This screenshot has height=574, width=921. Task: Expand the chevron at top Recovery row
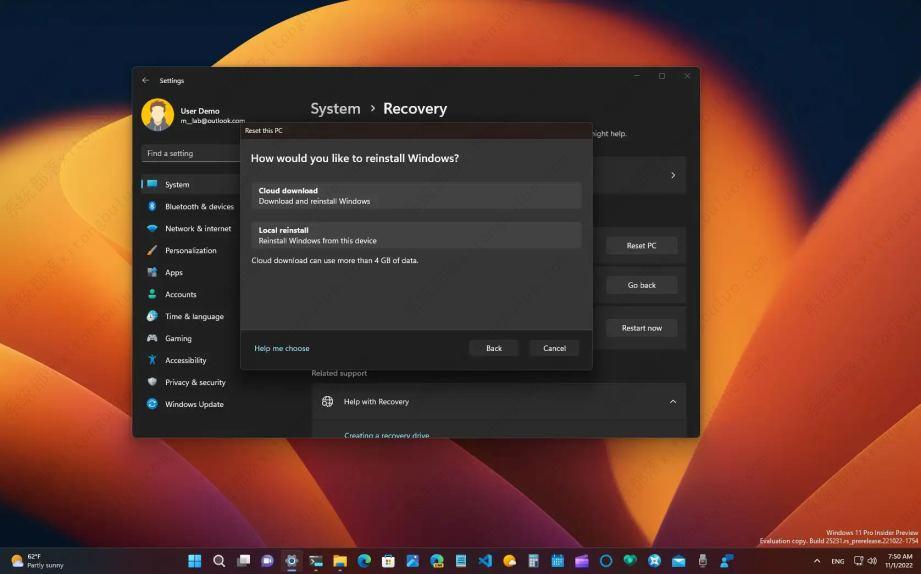pyautogui.click(x=672, y=175)
